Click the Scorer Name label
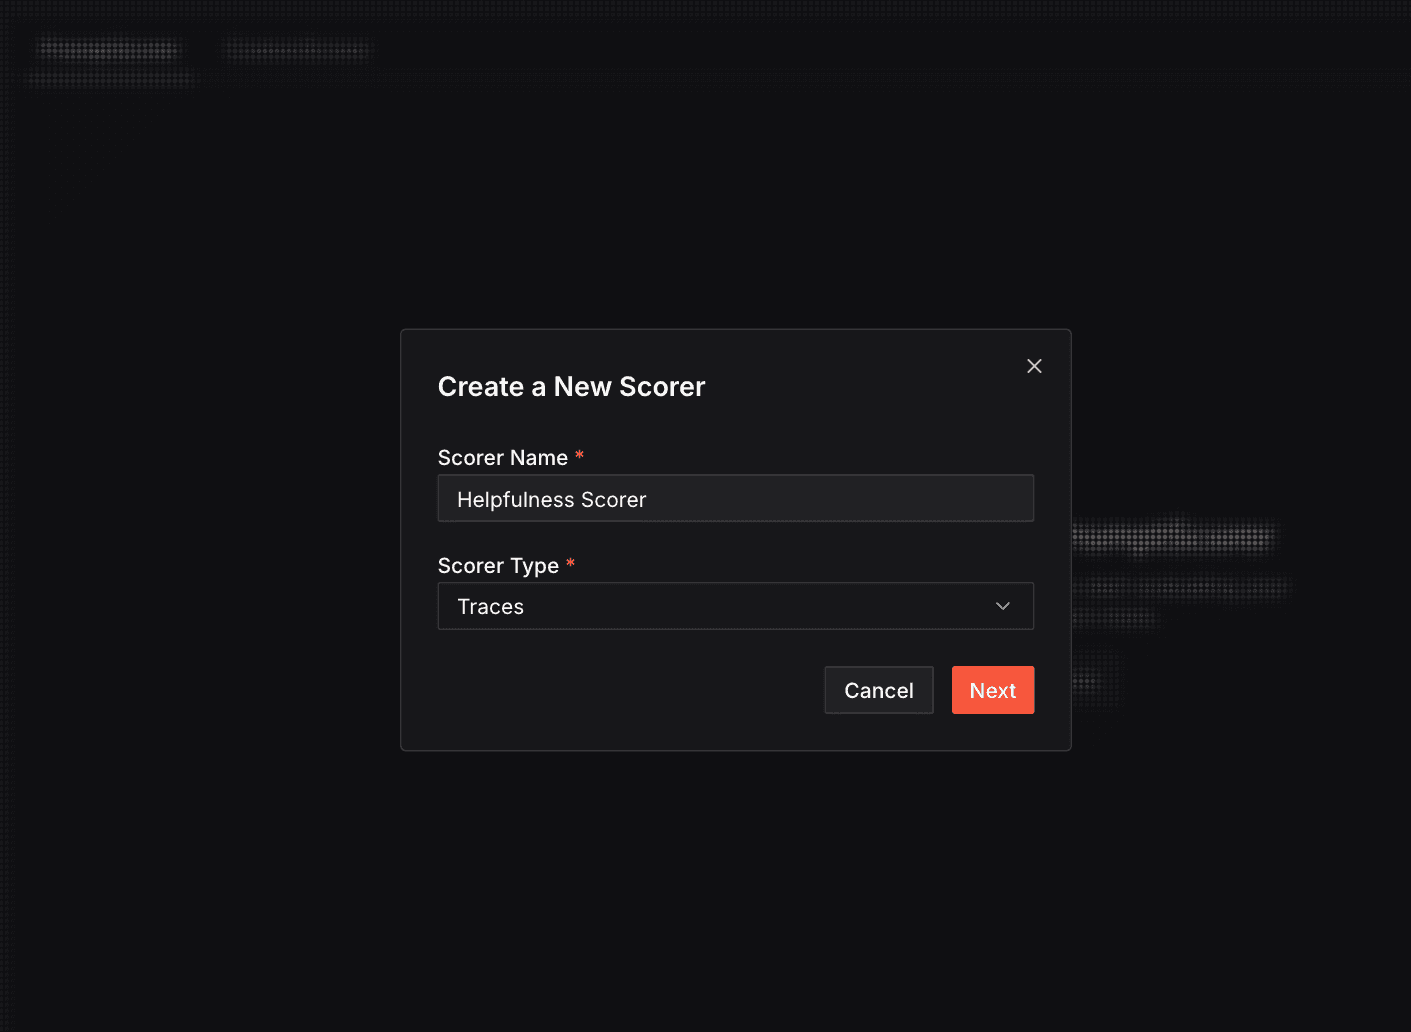The image size is (1411, 1032). (x=504, y=457)
